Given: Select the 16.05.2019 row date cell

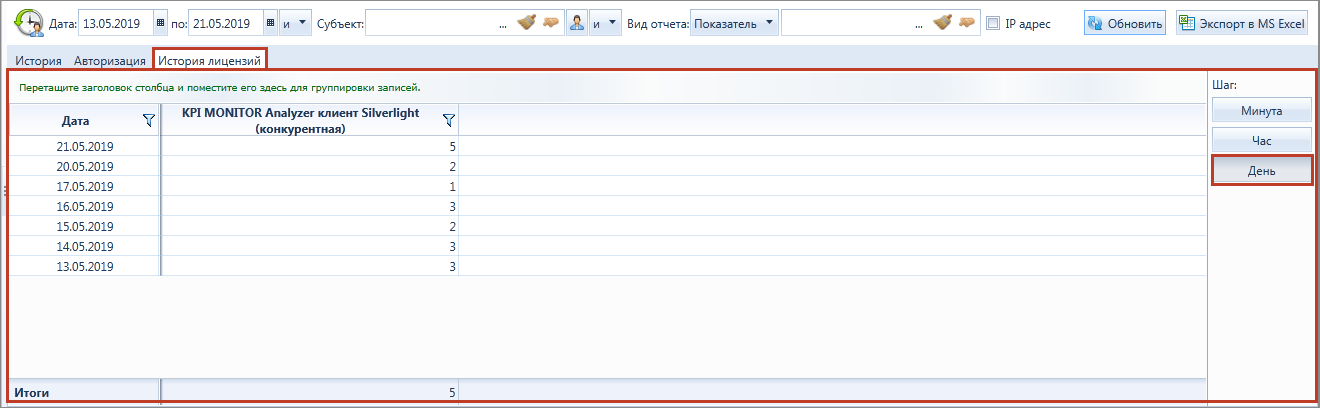Looking at the screenshot, I should [85, 206].
